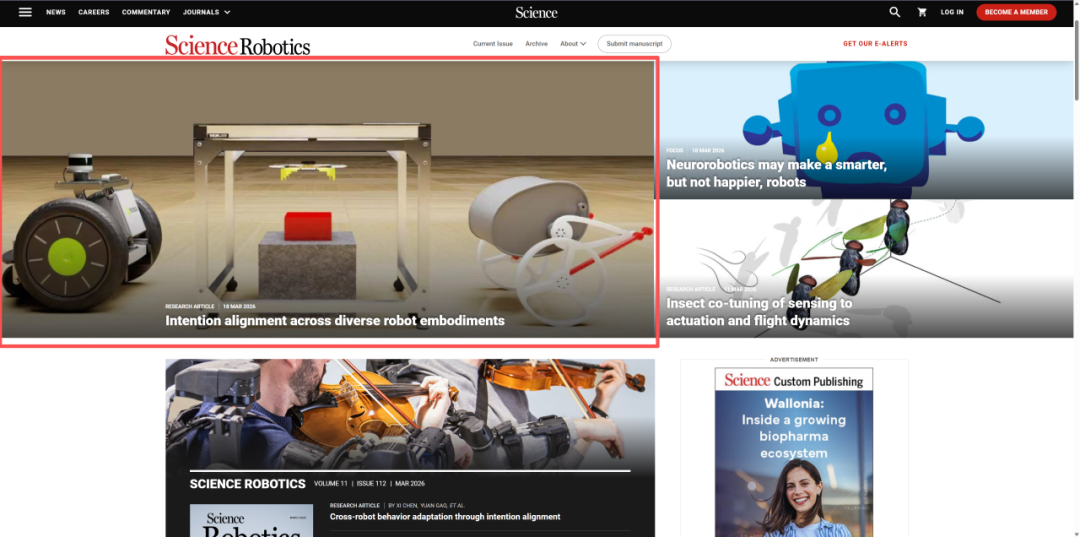Viewport: 1080px width, 537px height.
Task: Open the Current Issue link
Action: (x=493, y=44)
